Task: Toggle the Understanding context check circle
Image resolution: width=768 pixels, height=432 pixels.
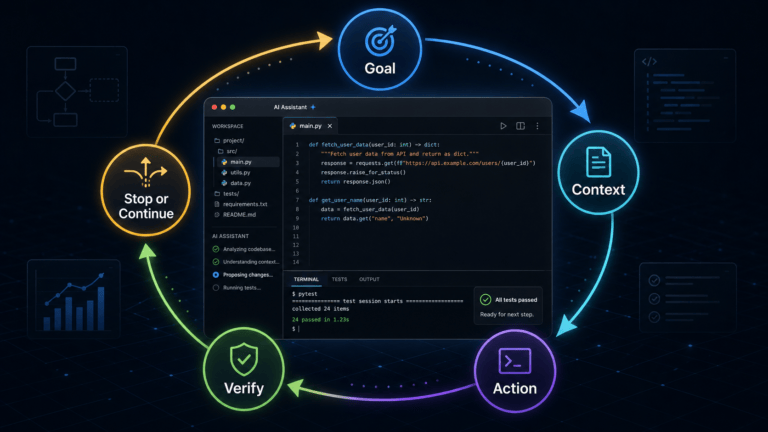Action: [216, 262]
